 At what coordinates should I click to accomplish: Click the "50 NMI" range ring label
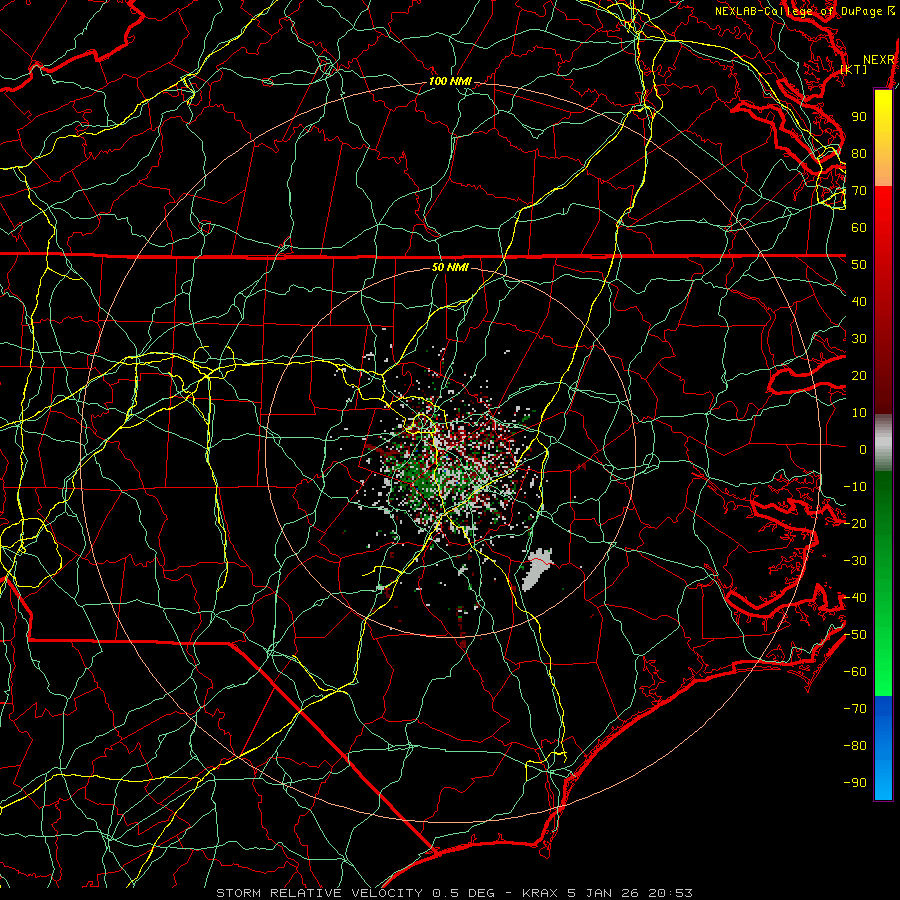click(x=450, y=267)
